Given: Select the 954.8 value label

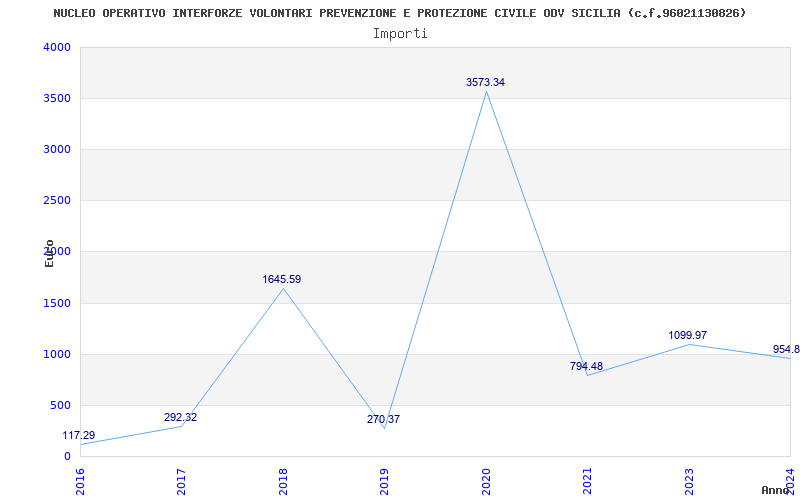Looking at the screenshot, I should (786, 349).
